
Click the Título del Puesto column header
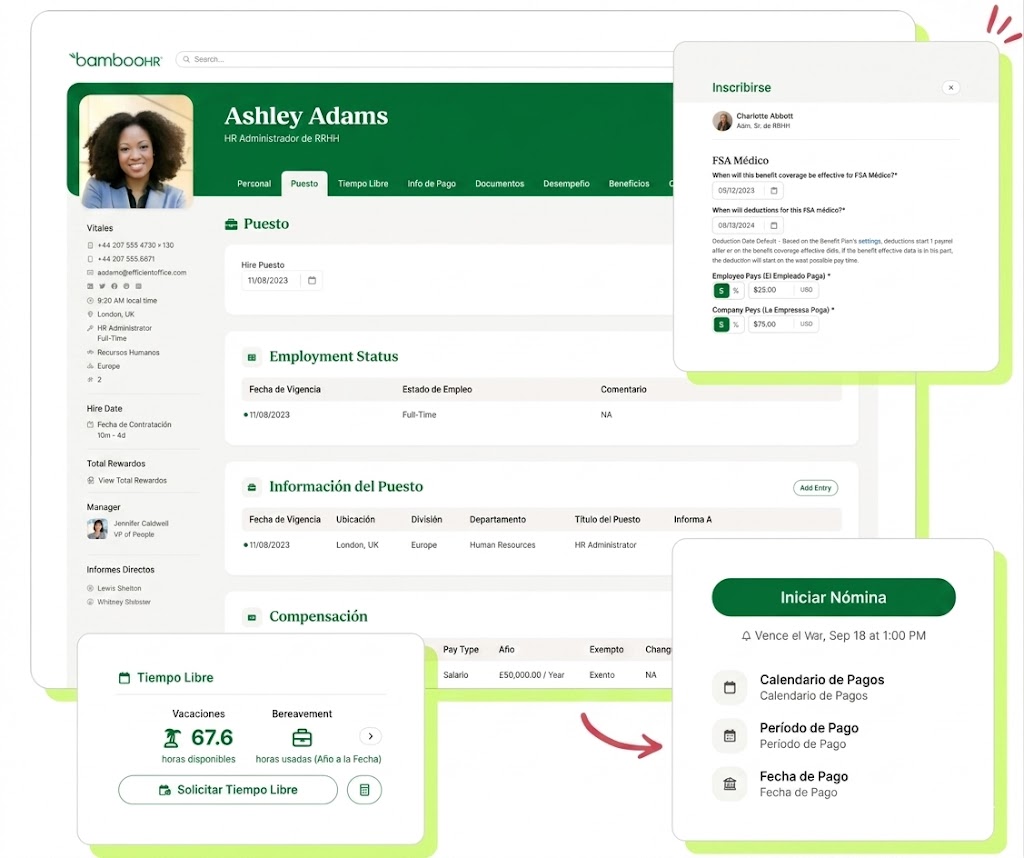point(607,519)
